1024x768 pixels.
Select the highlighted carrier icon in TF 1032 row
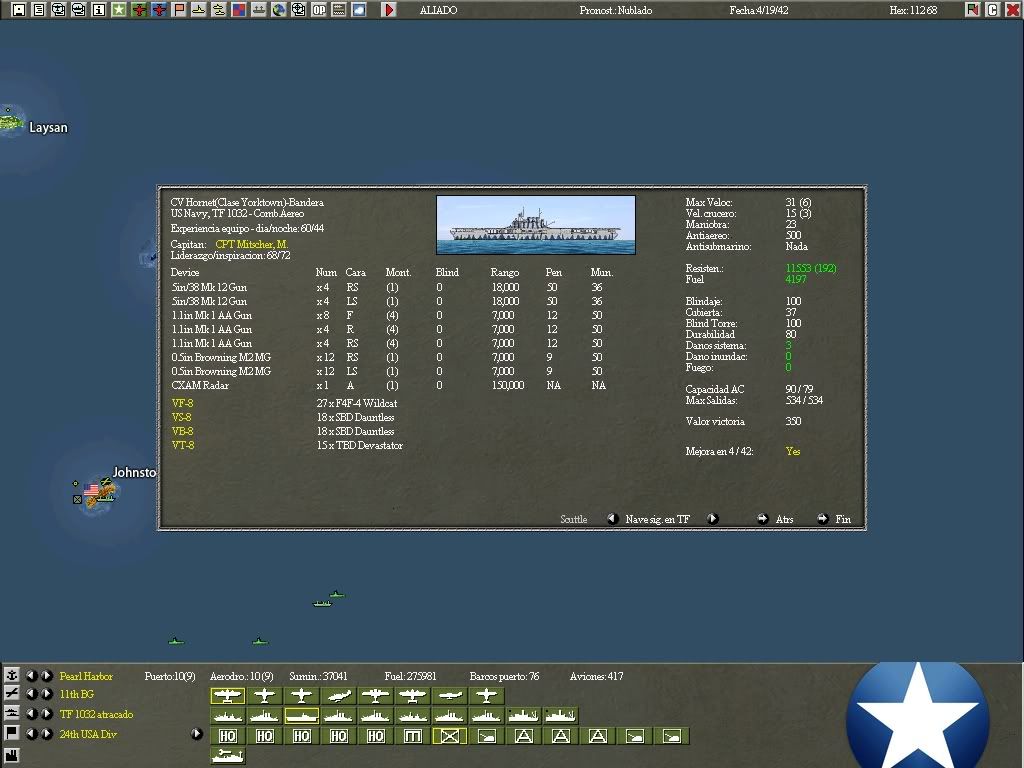click(x=302, y=716)
